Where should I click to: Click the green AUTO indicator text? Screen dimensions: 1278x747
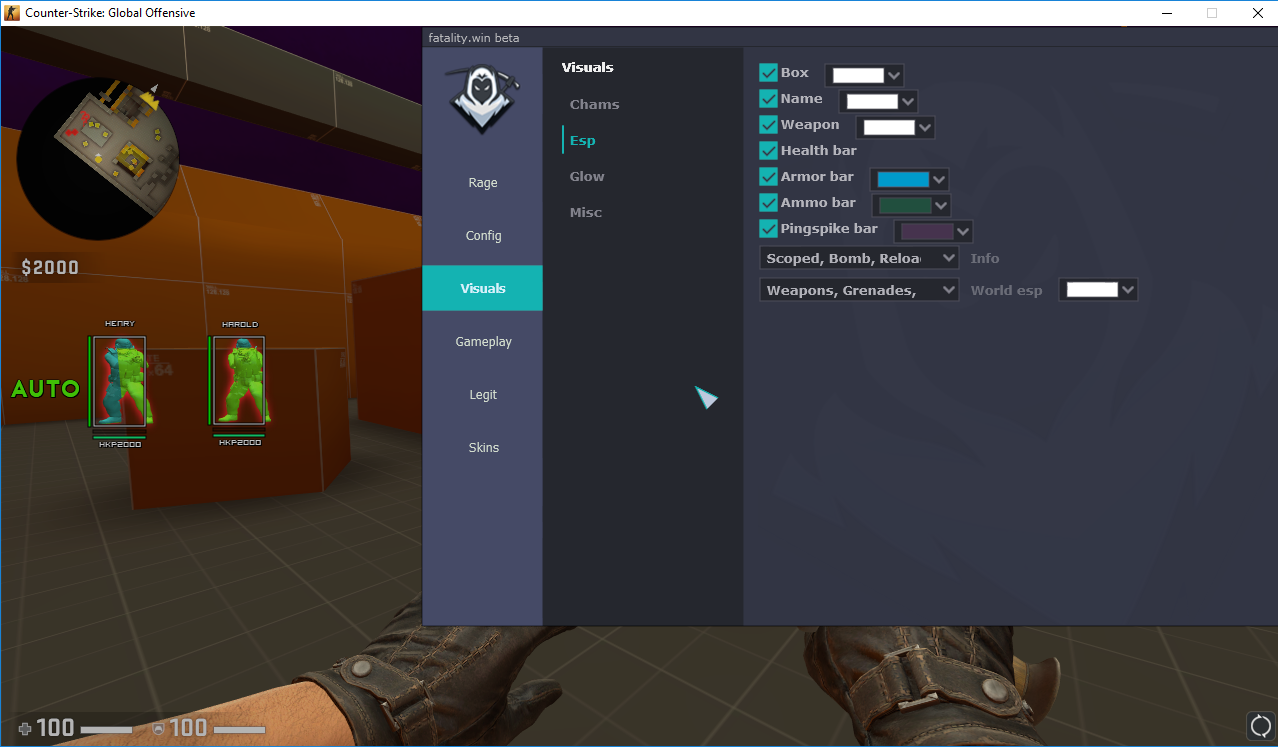click(x=45, y=389)
